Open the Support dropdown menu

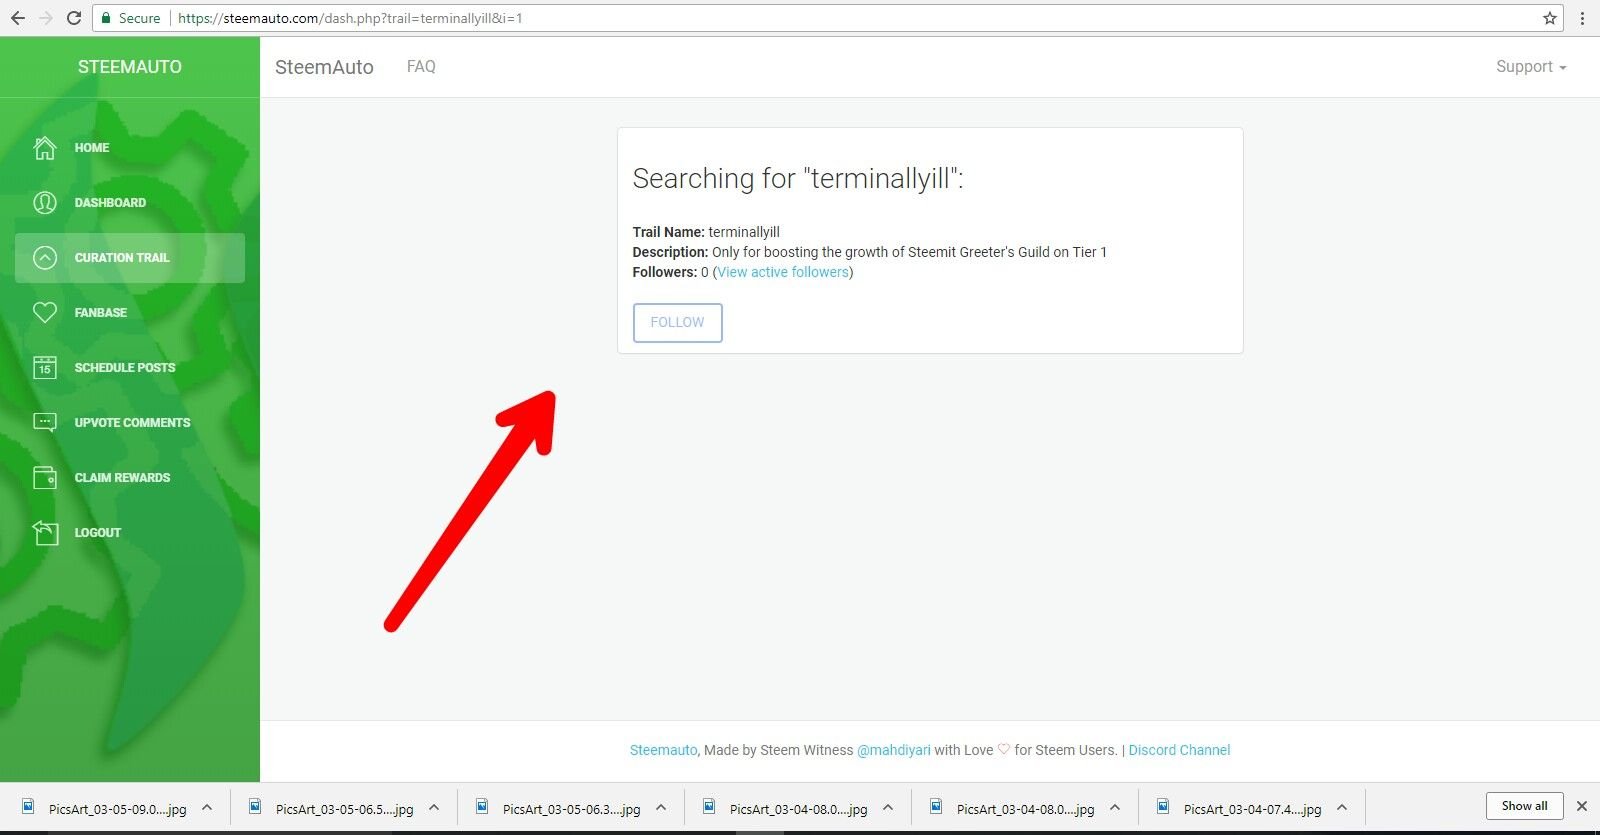click(x=1531, y=67)
